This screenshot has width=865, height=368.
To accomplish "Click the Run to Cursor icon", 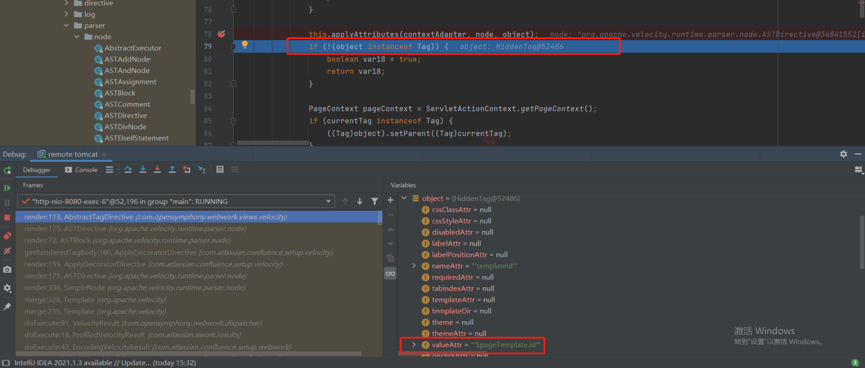I will [x=201, y=170].
